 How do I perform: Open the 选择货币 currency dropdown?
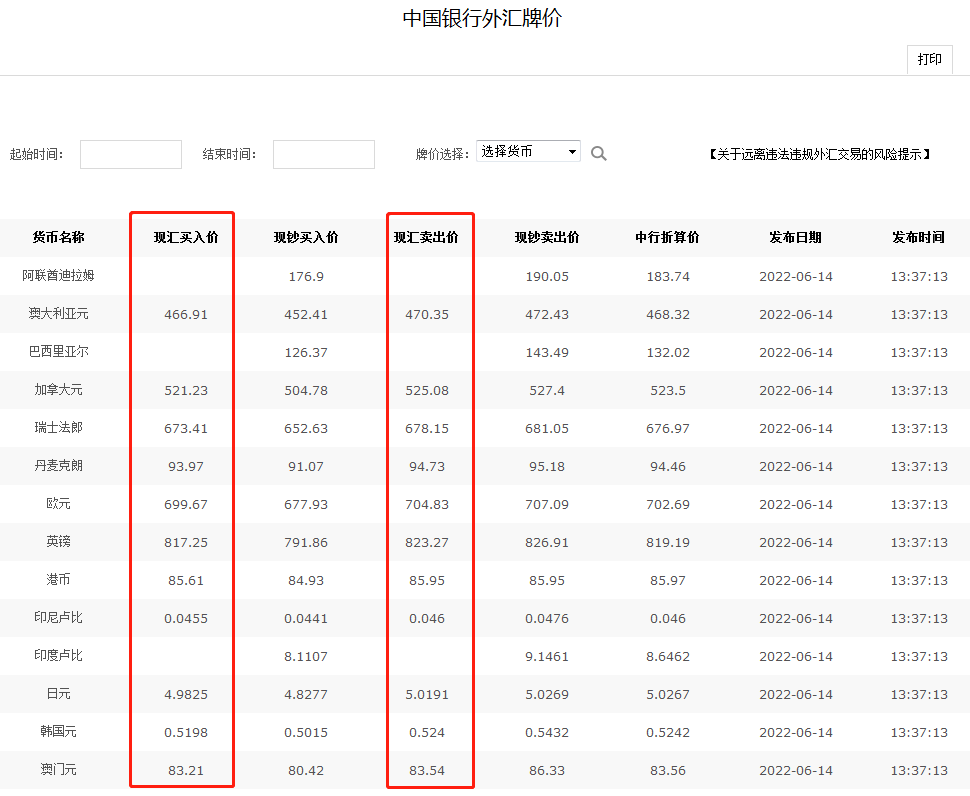(528, 152)
